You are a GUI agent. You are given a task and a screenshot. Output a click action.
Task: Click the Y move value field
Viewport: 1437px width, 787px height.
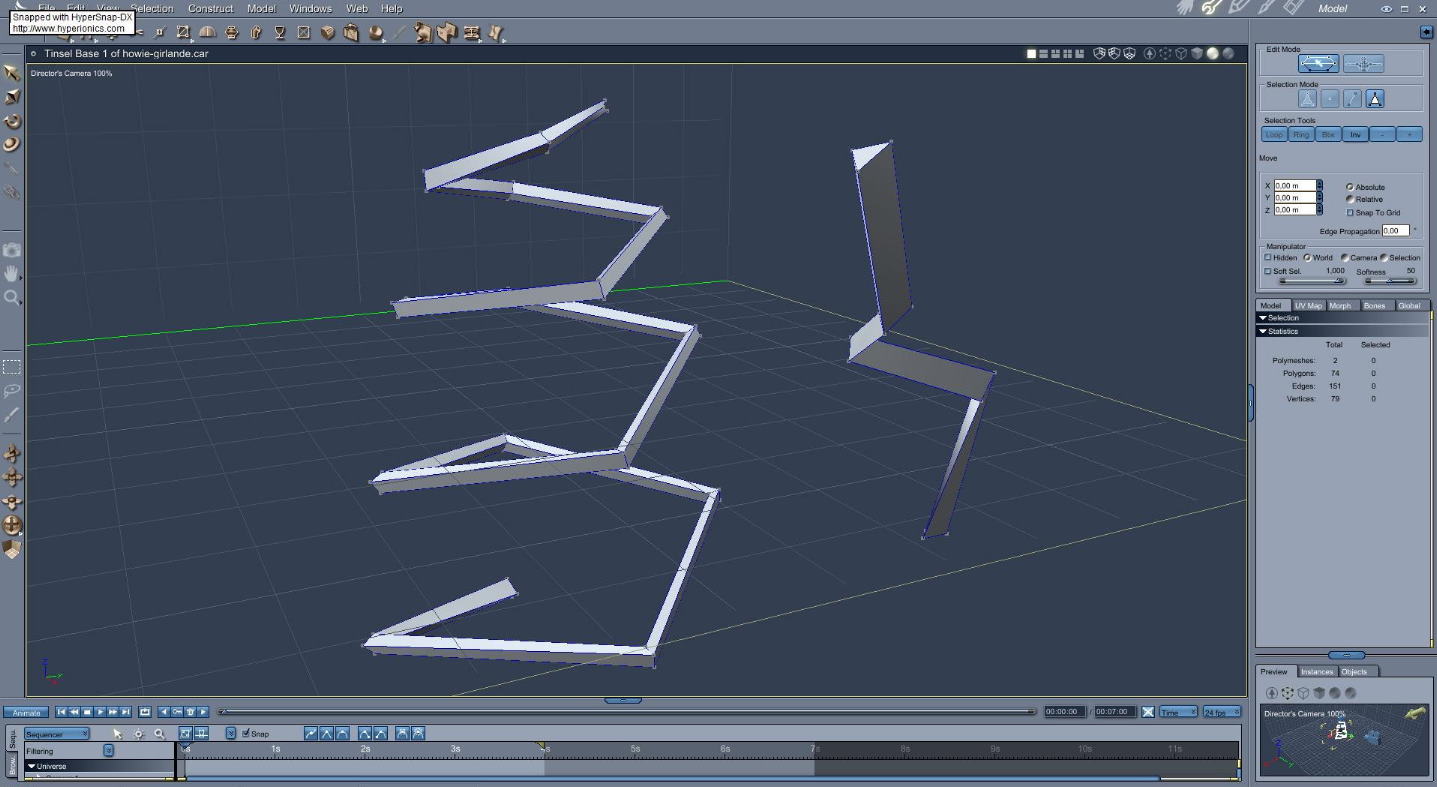pyautogui.click(x=1295, y=197)
